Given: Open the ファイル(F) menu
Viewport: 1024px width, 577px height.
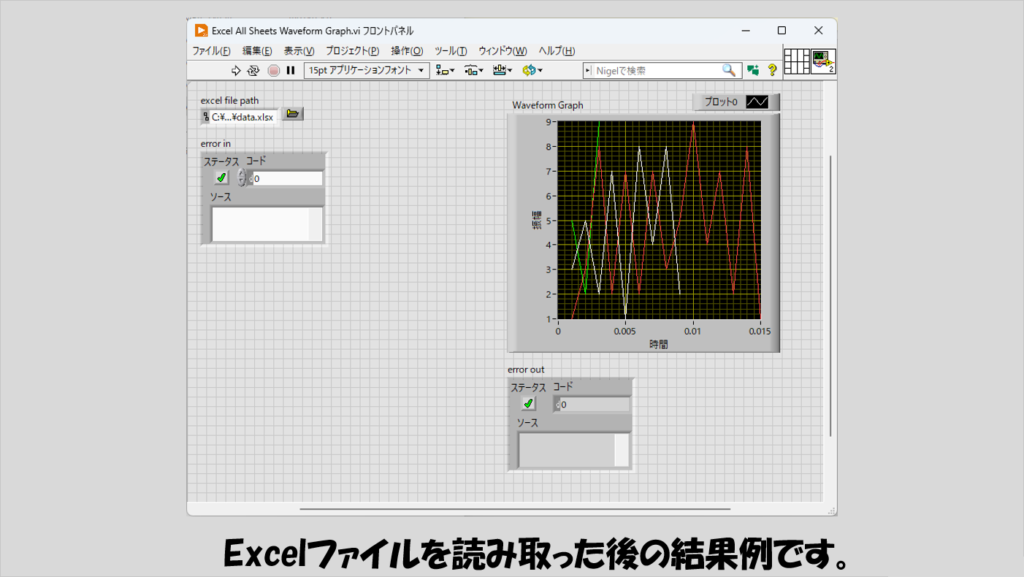Looking at the screenshot, I should (x=211, y=51).
